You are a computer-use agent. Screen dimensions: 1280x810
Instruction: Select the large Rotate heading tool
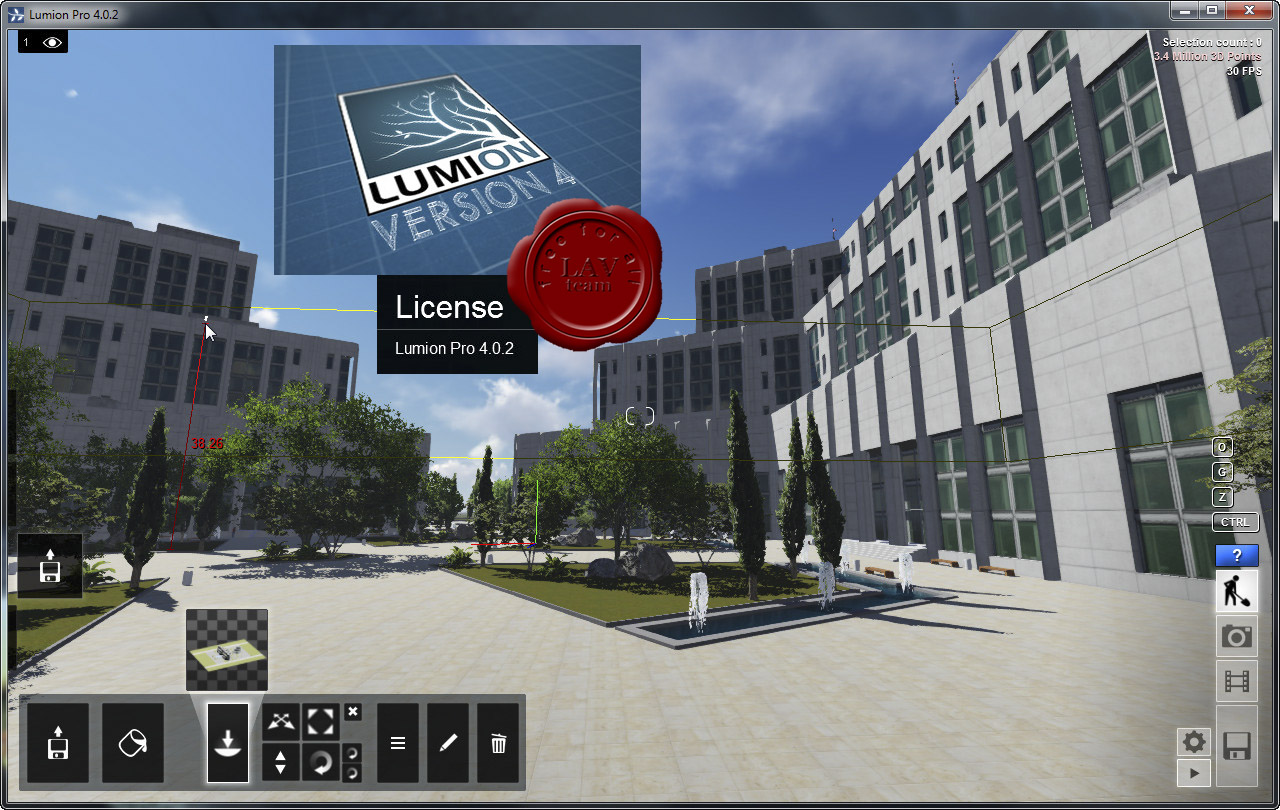click(x=321, y=763)
